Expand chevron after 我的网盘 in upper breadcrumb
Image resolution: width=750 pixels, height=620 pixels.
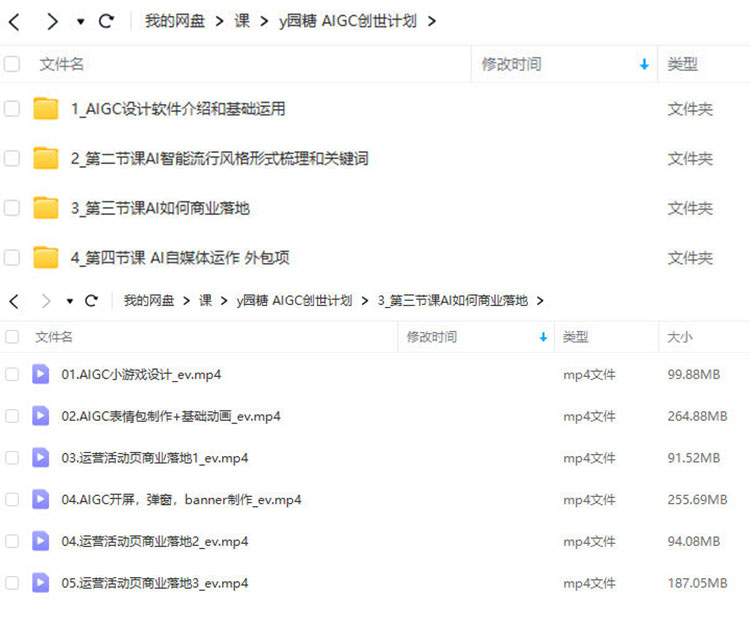pos(220,22)
